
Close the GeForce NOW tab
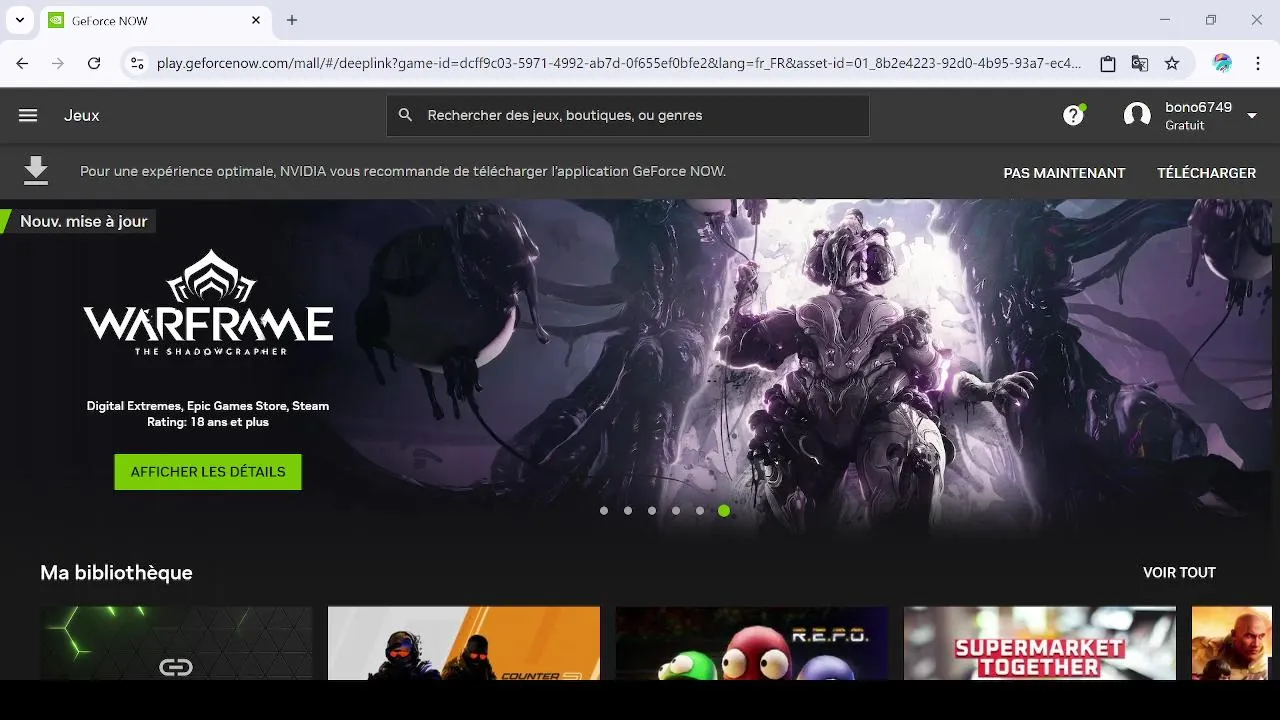tap(256, 20)
